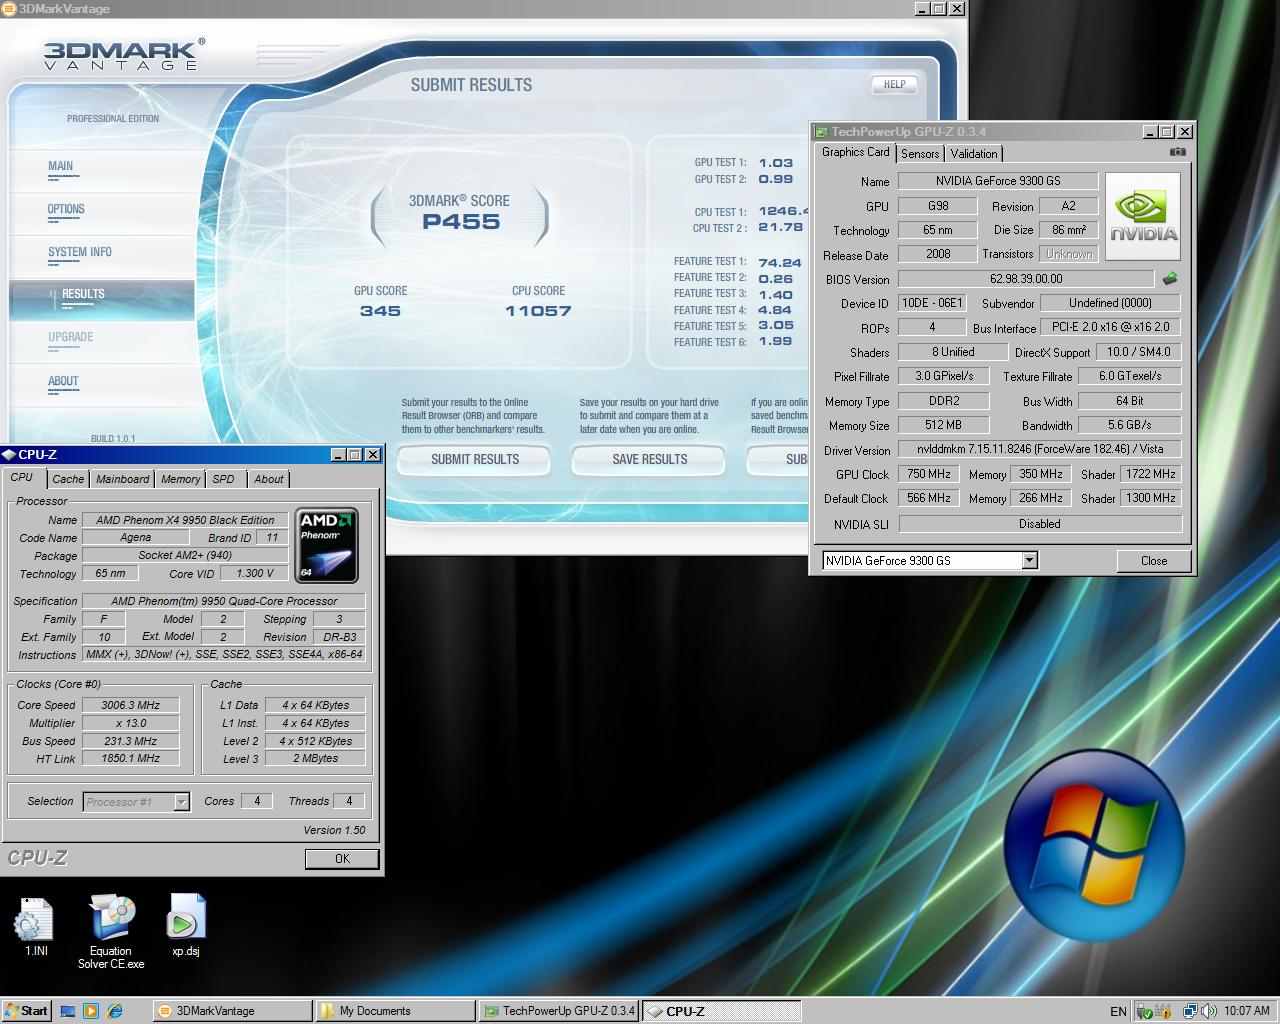Viewport: 1280px width, 1024px height.
Task: Select the CPU tab in CPU-Z
Action: [x=22, y=477]
